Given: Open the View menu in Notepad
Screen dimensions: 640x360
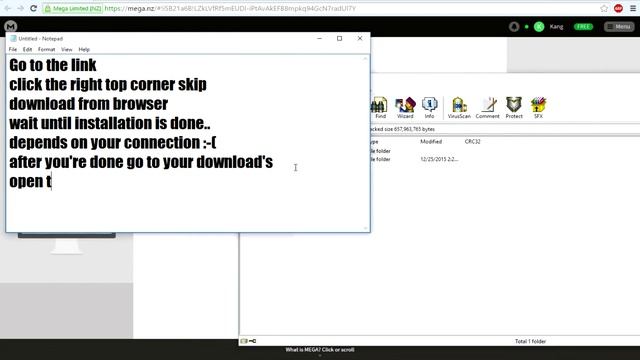Looking at the screenshot, I should coord(67,49).
